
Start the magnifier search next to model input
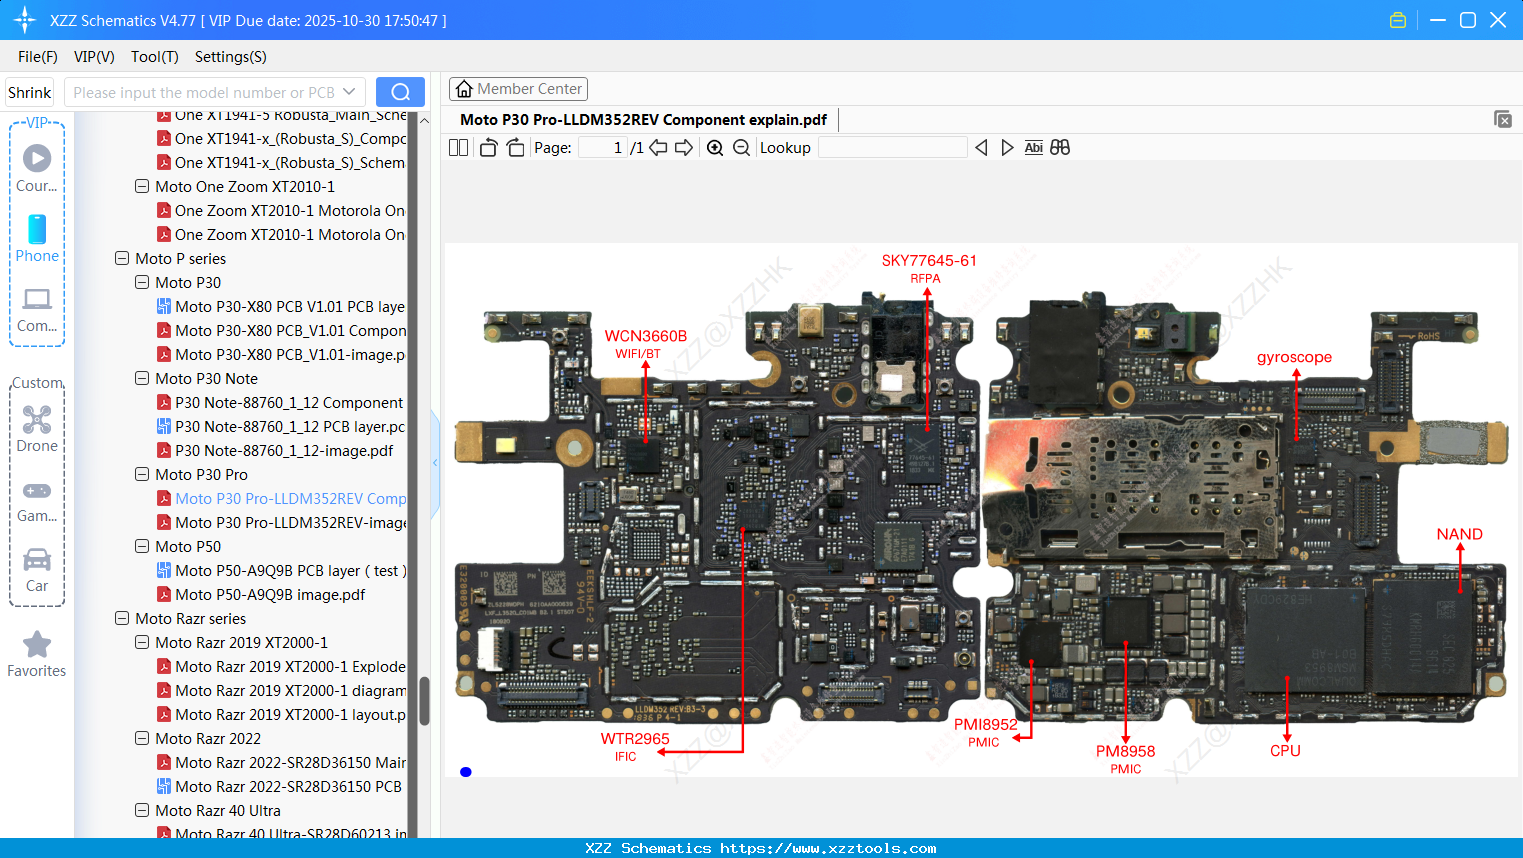pyautogui.click(x=400, y=91)
